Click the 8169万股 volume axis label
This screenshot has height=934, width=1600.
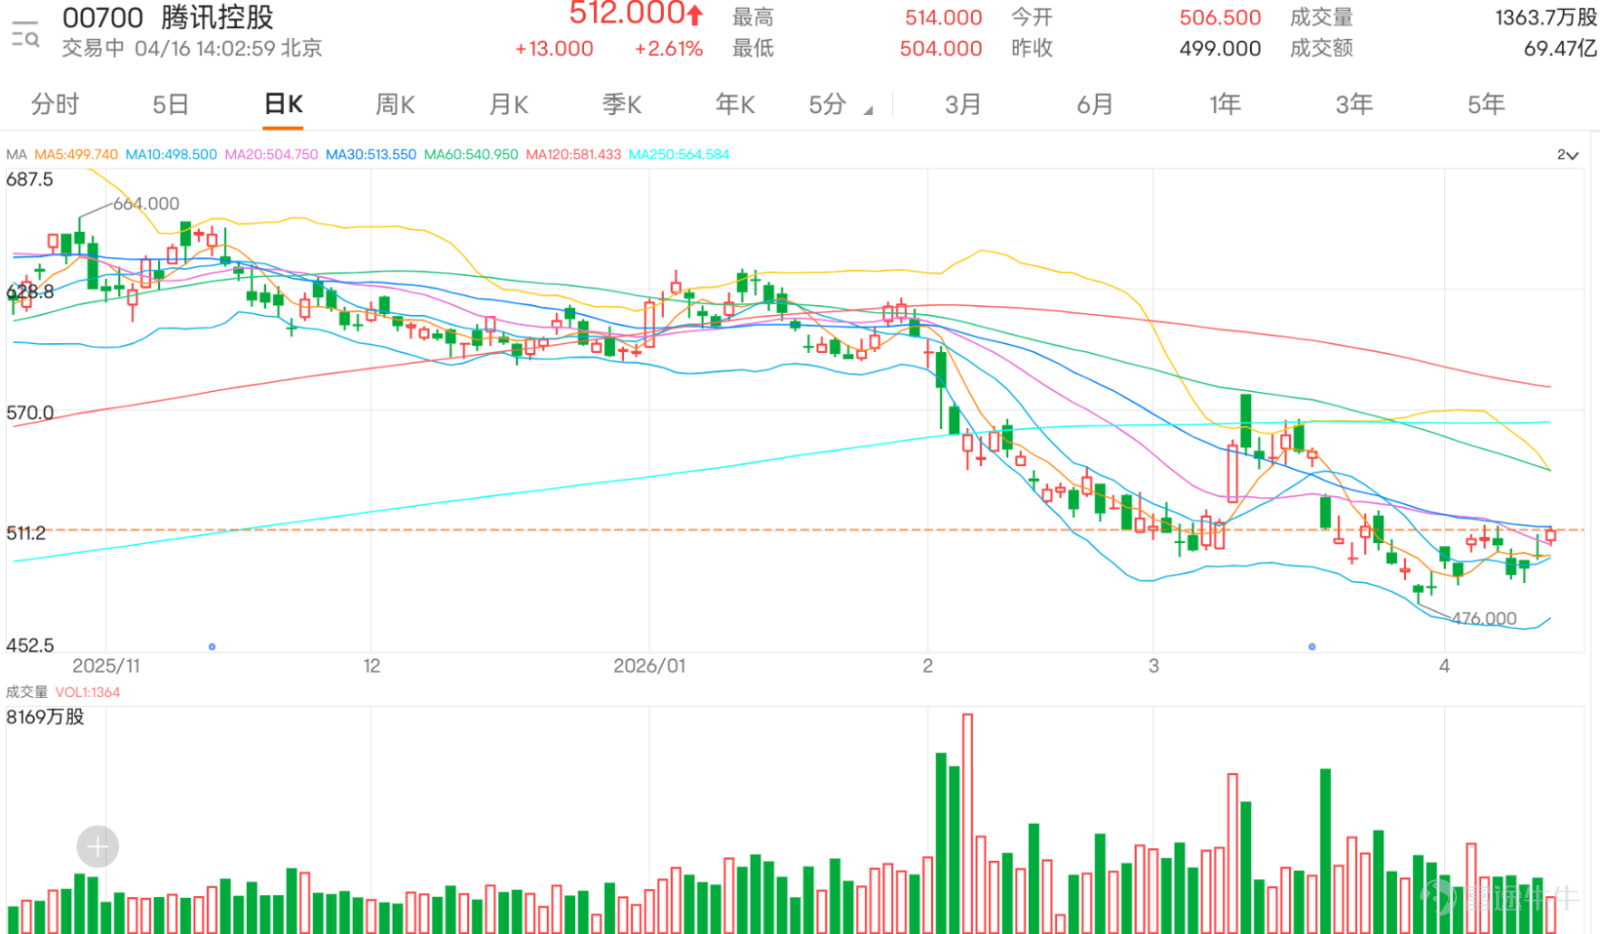click(45, 717)
